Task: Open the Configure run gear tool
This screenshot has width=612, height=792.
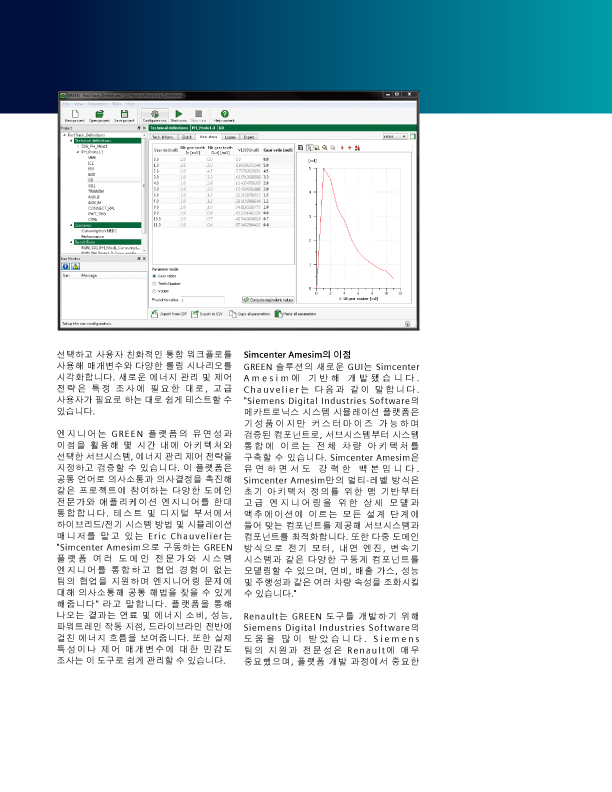Action: pyautogui.click(x=155, y=114)
